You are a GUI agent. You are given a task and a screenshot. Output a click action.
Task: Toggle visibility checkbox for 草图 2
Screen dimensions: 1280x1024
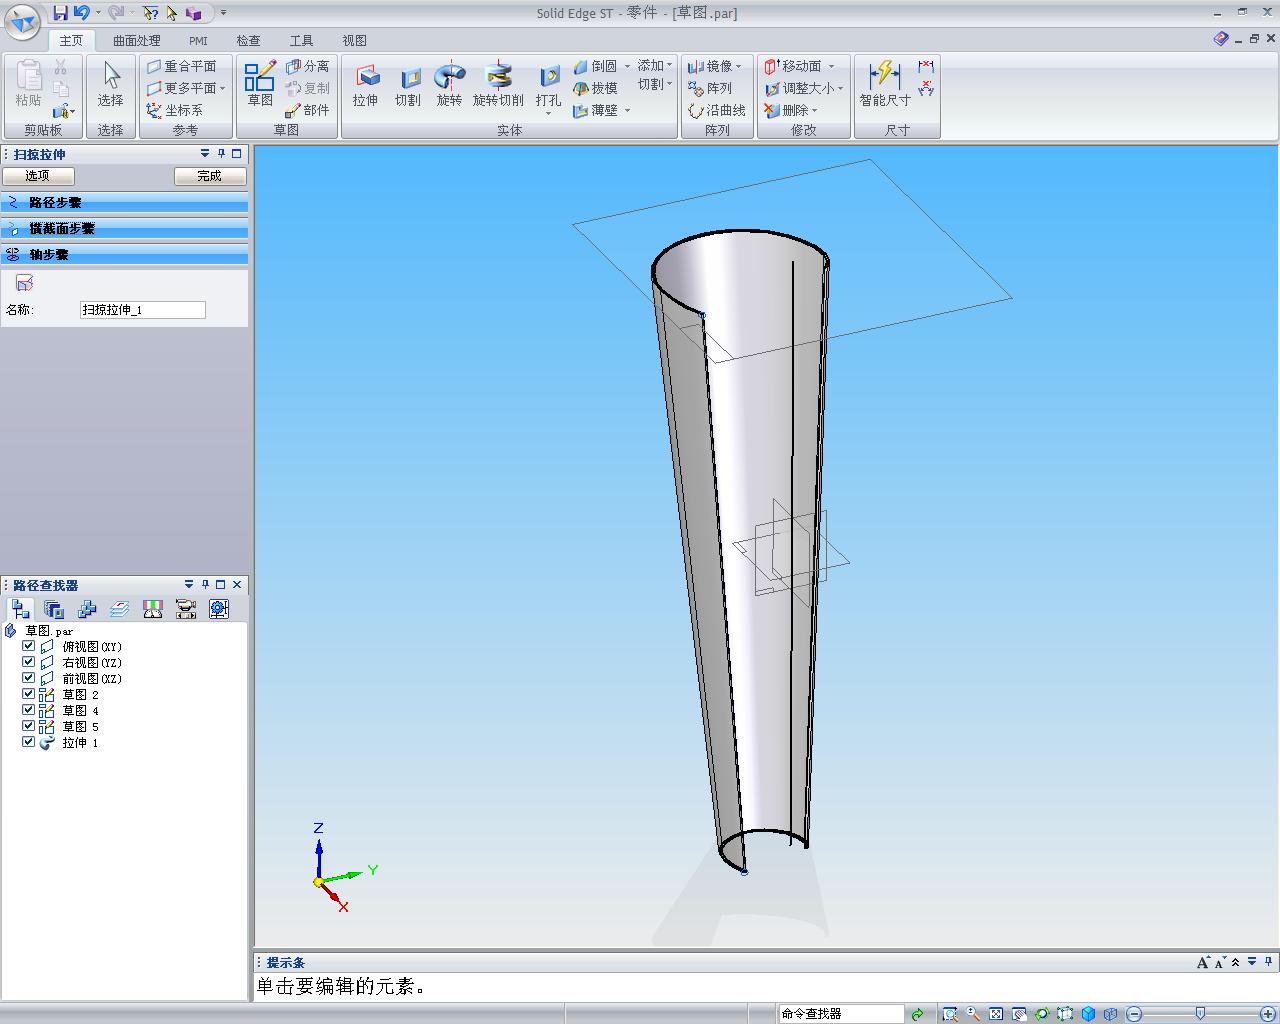tap(28, 694)
